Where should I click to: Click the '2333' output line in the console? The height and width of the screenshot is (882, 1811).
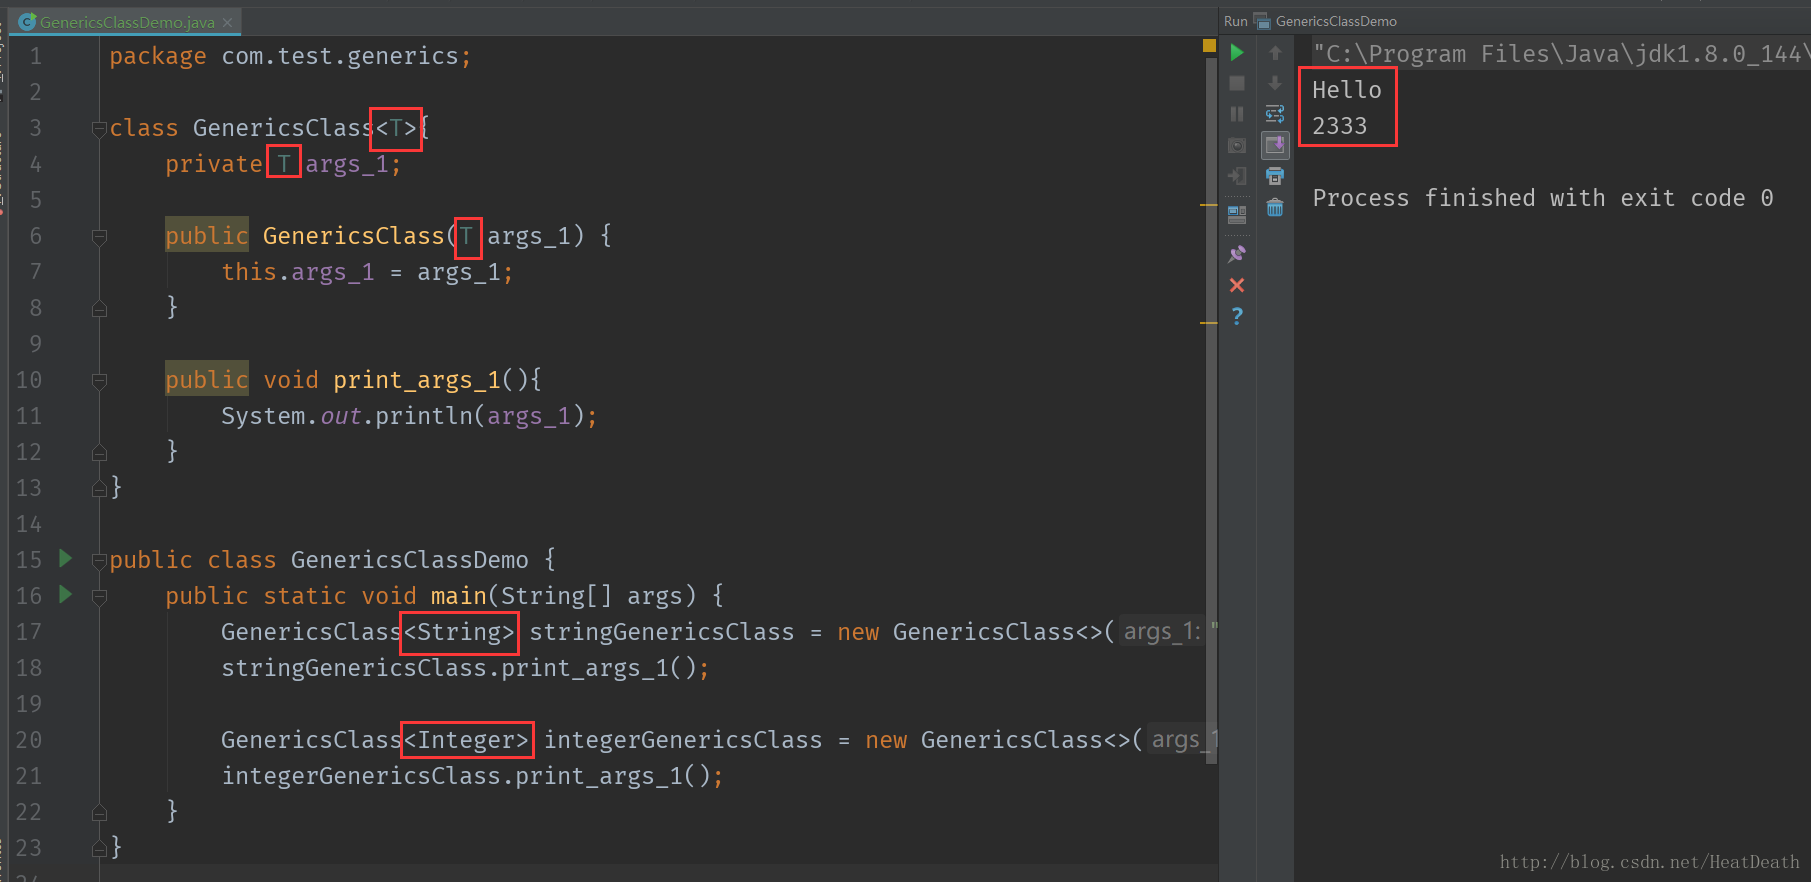tap(1339, 126)
